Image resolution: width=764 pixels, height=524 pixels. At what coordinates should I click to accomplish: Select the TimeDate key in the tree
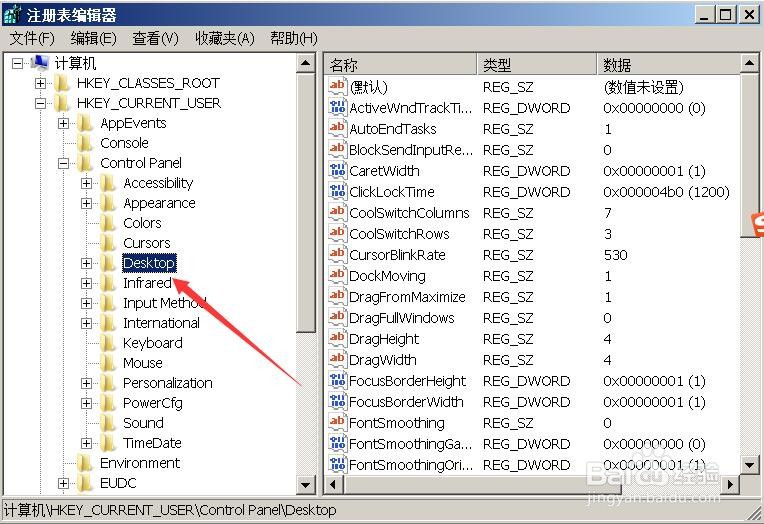click(x=152, y=443)
